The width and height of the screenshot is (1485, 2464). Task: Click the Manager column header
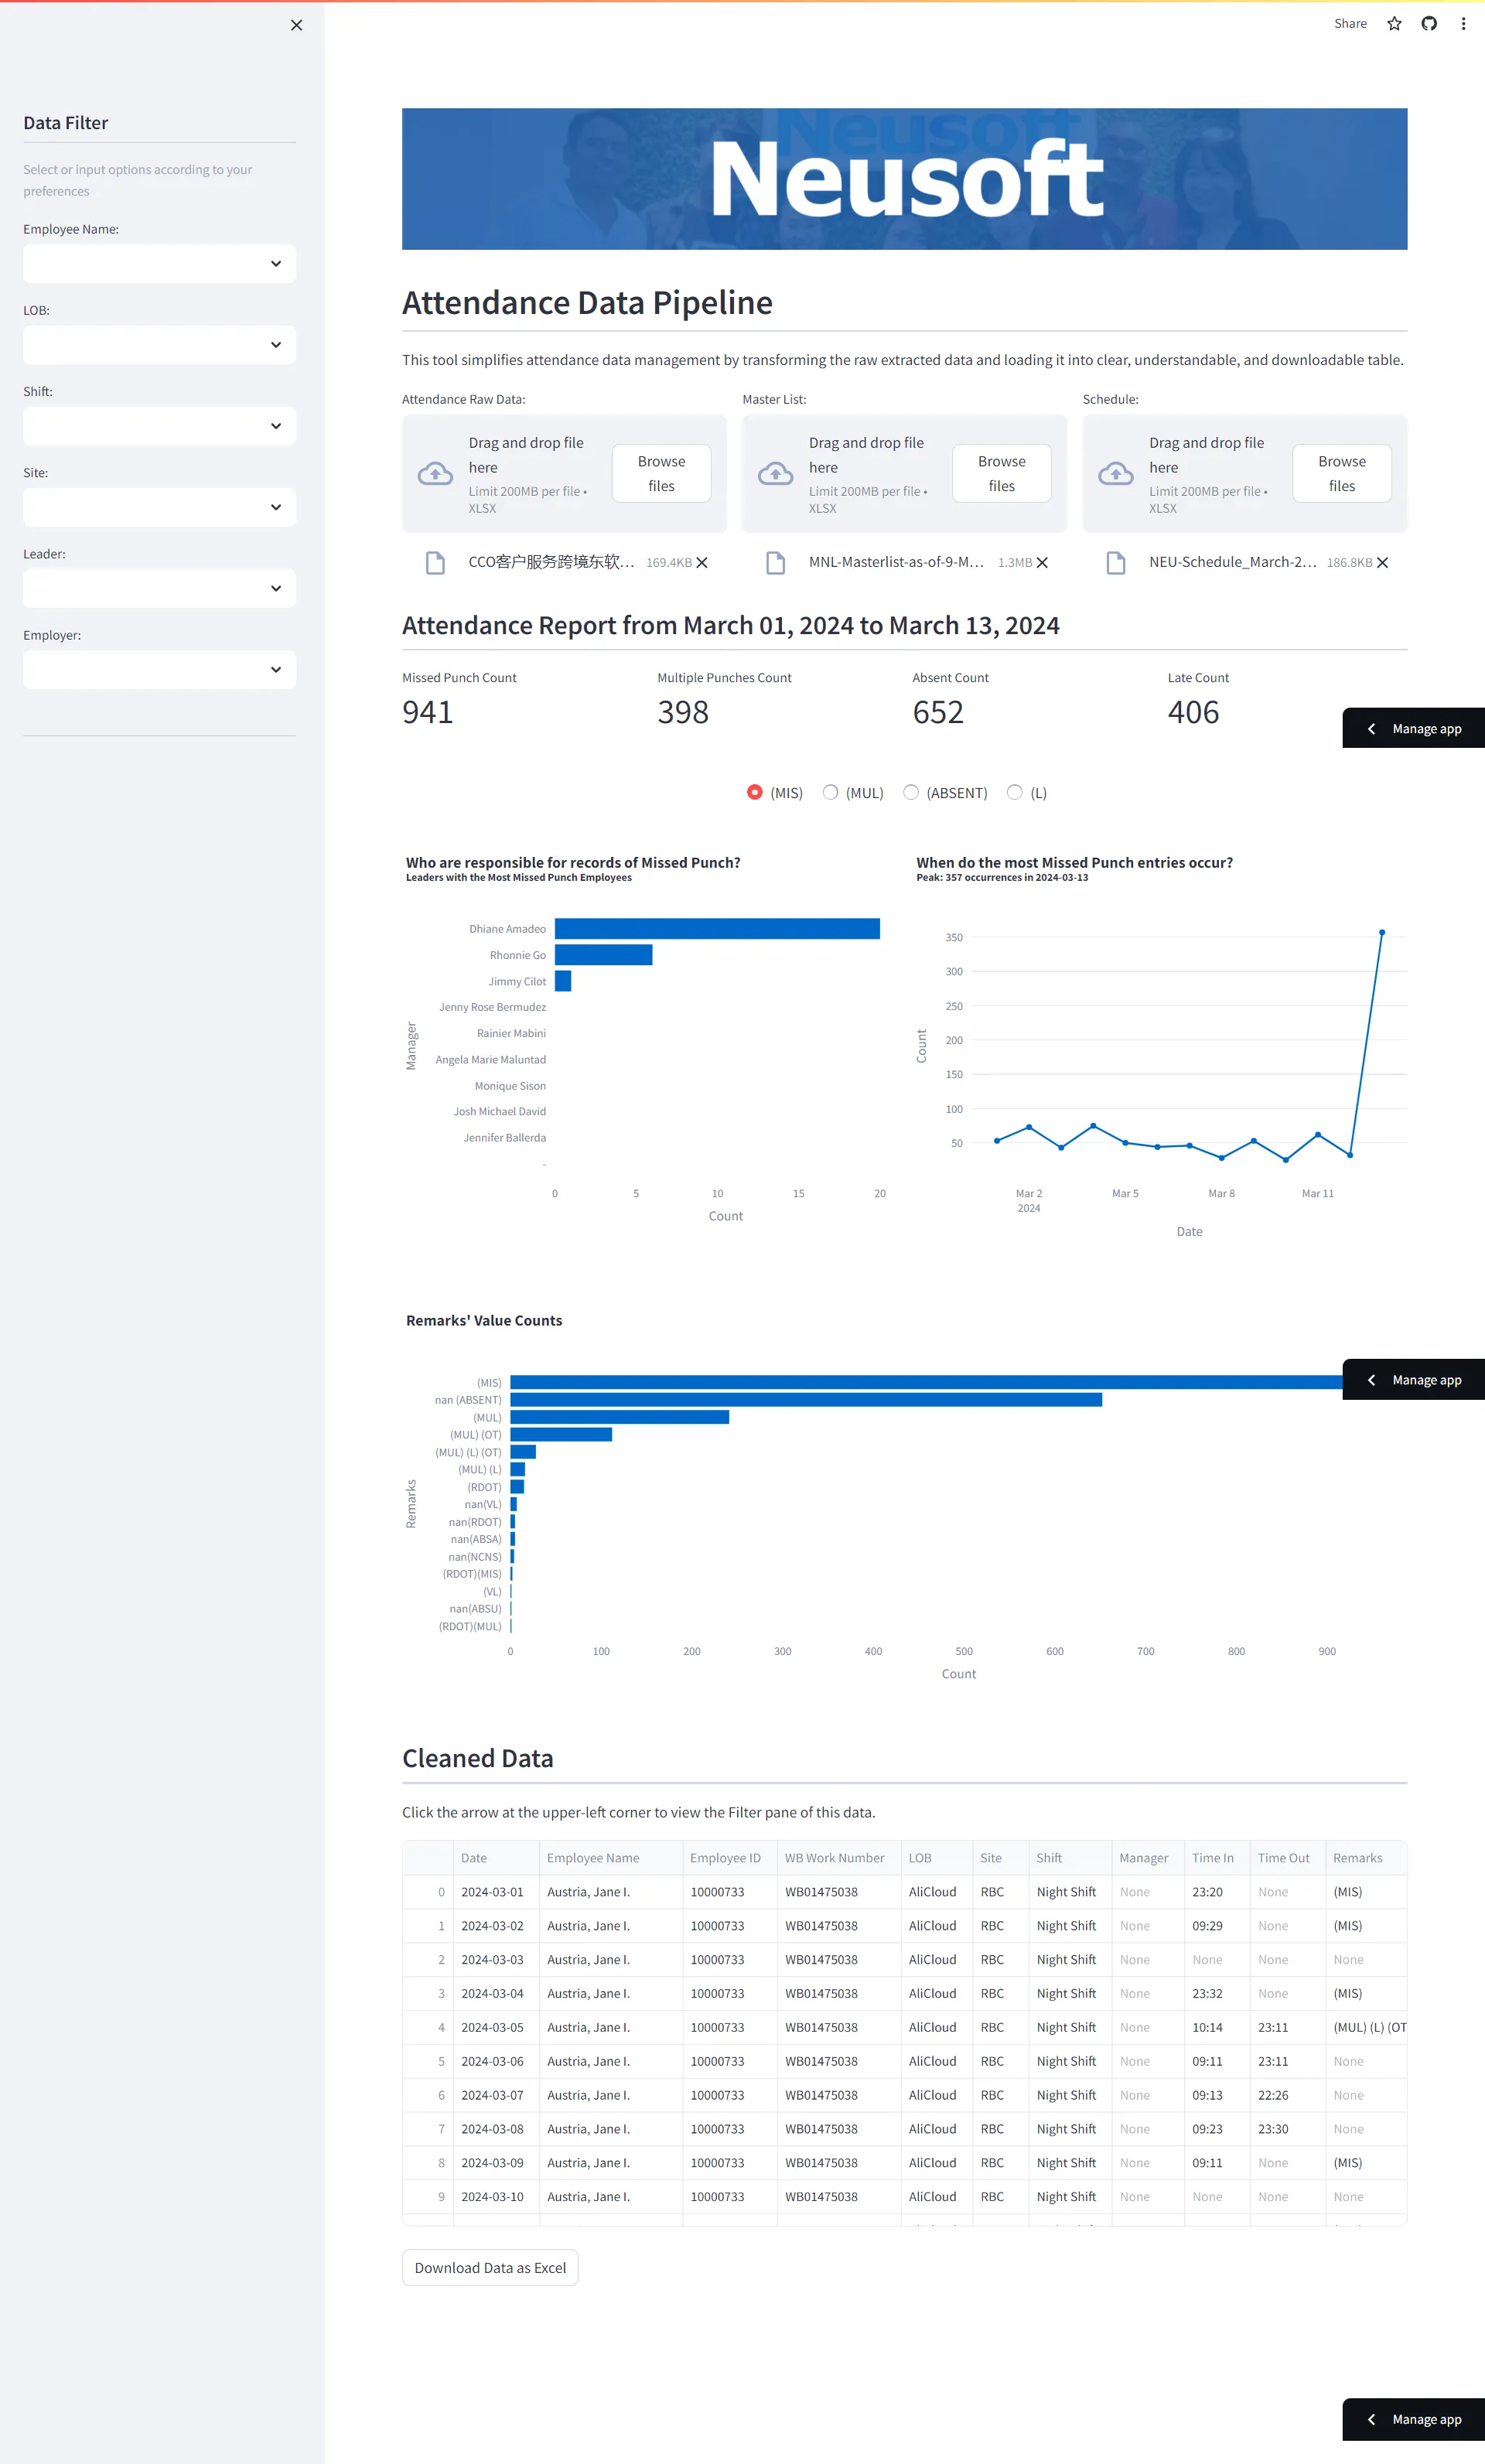pos(1148,1858)
